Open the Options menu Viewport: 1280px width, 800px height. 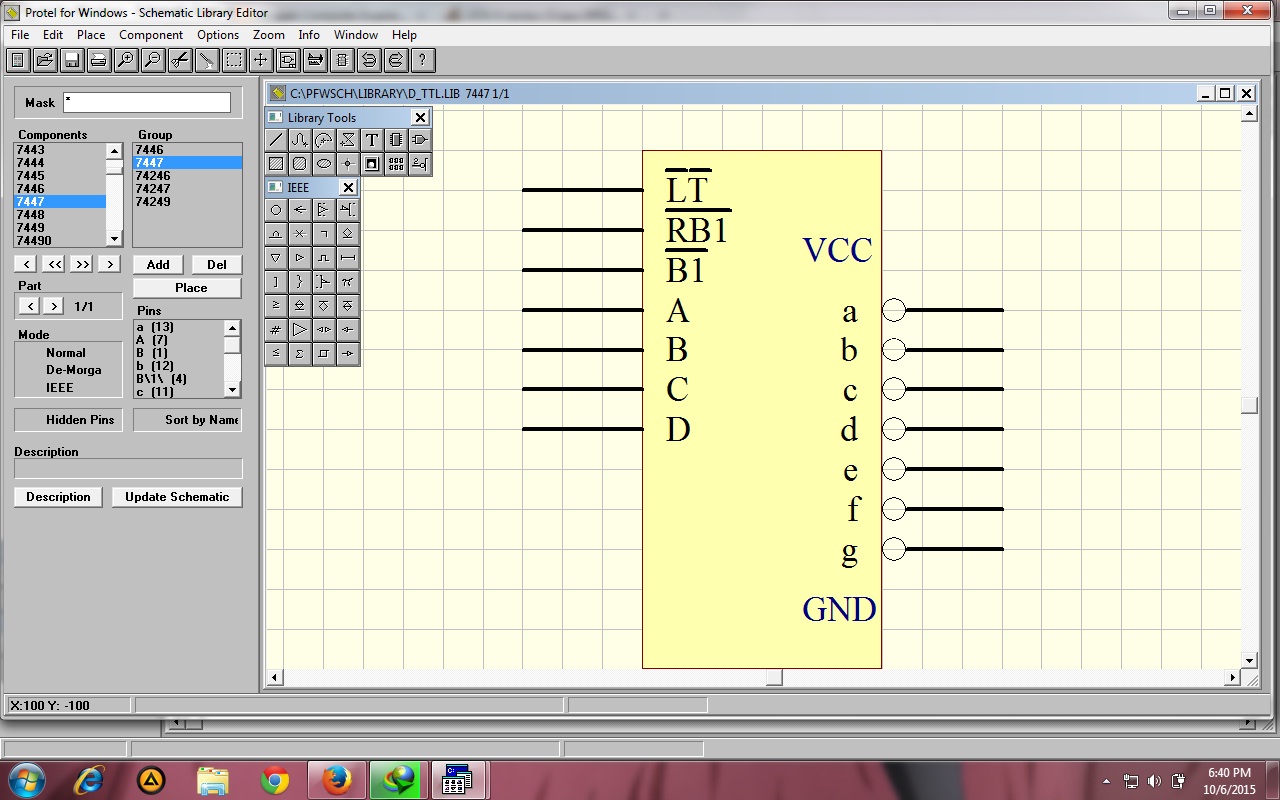218,34
